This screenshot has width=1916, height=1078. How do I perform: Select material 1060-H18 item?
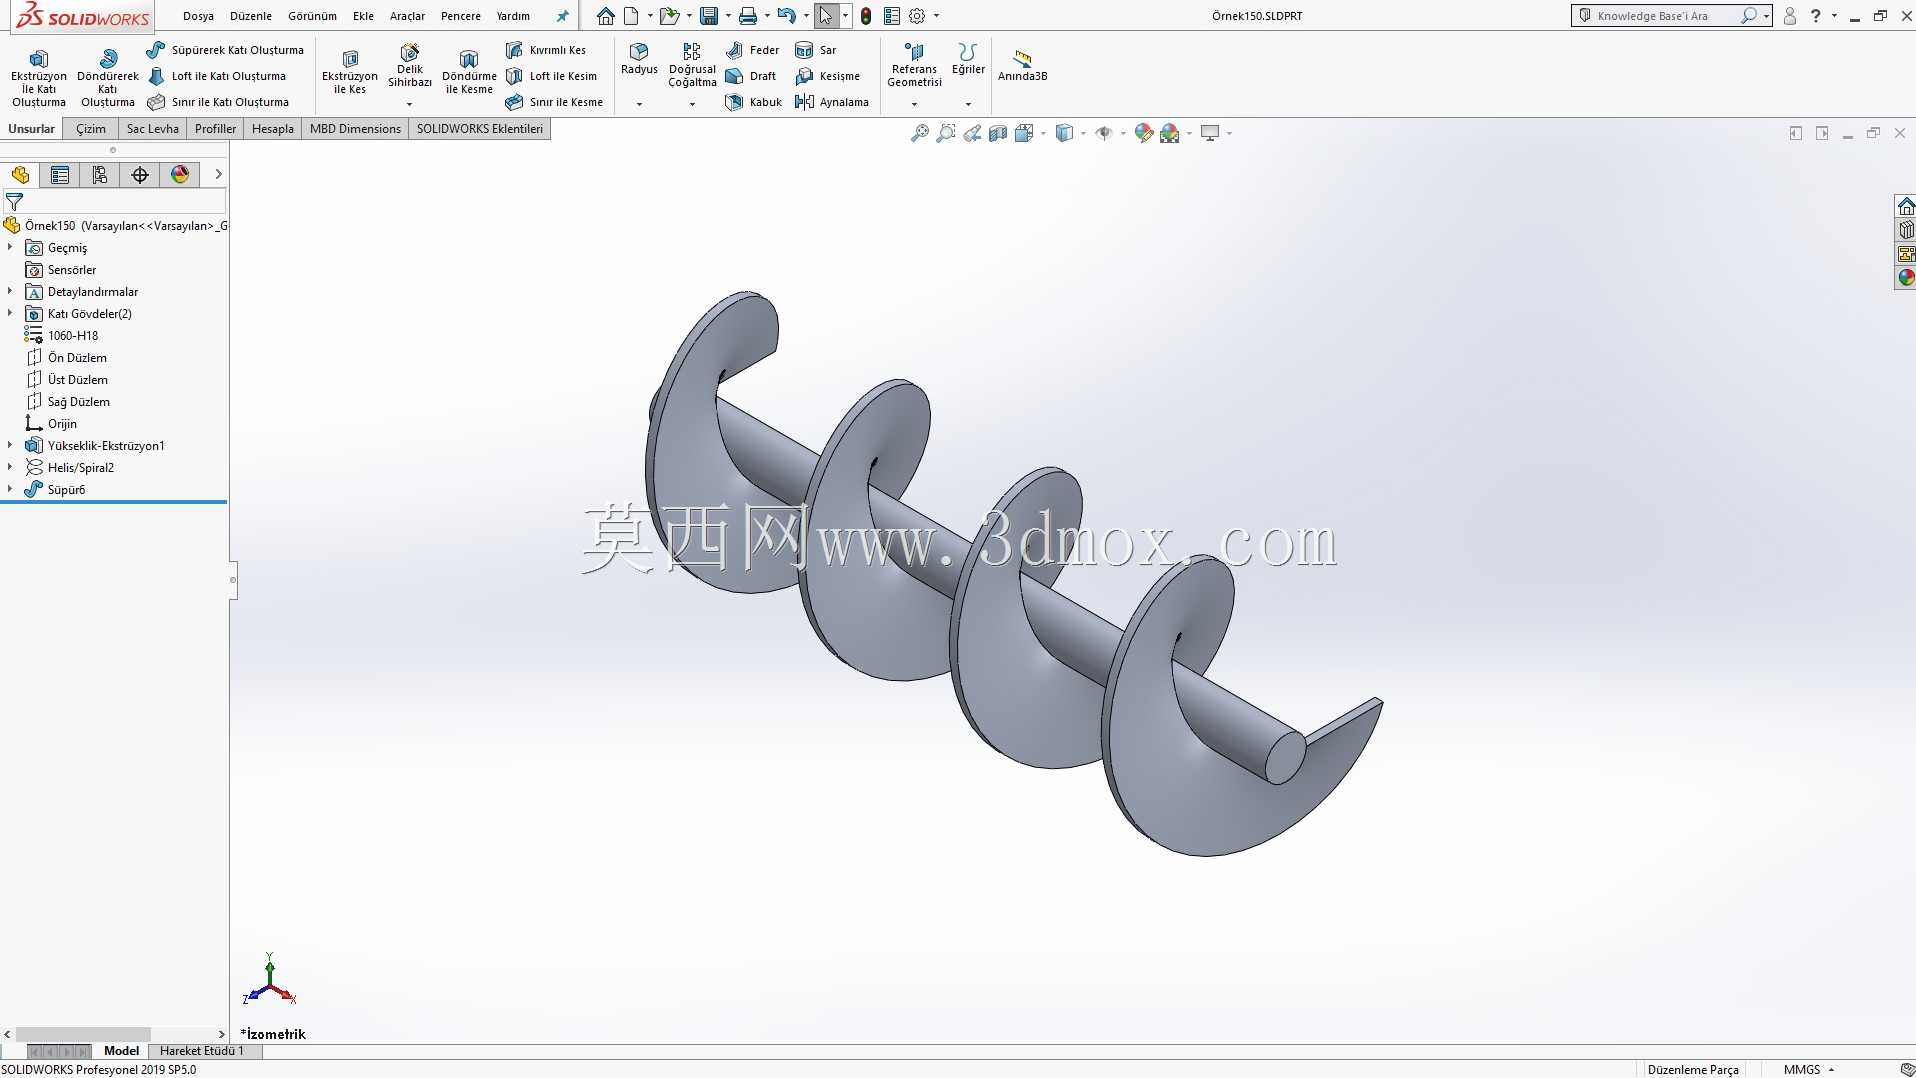[x=72, y=336]
